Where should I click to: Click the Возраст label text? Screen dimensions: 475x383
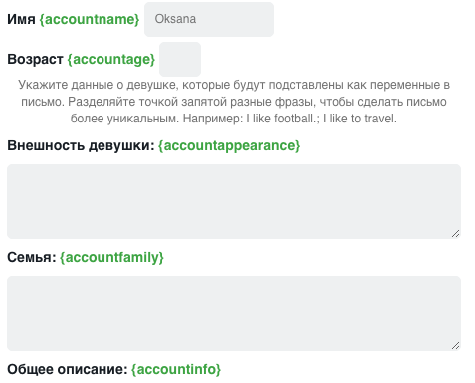[x=35, y=59]
